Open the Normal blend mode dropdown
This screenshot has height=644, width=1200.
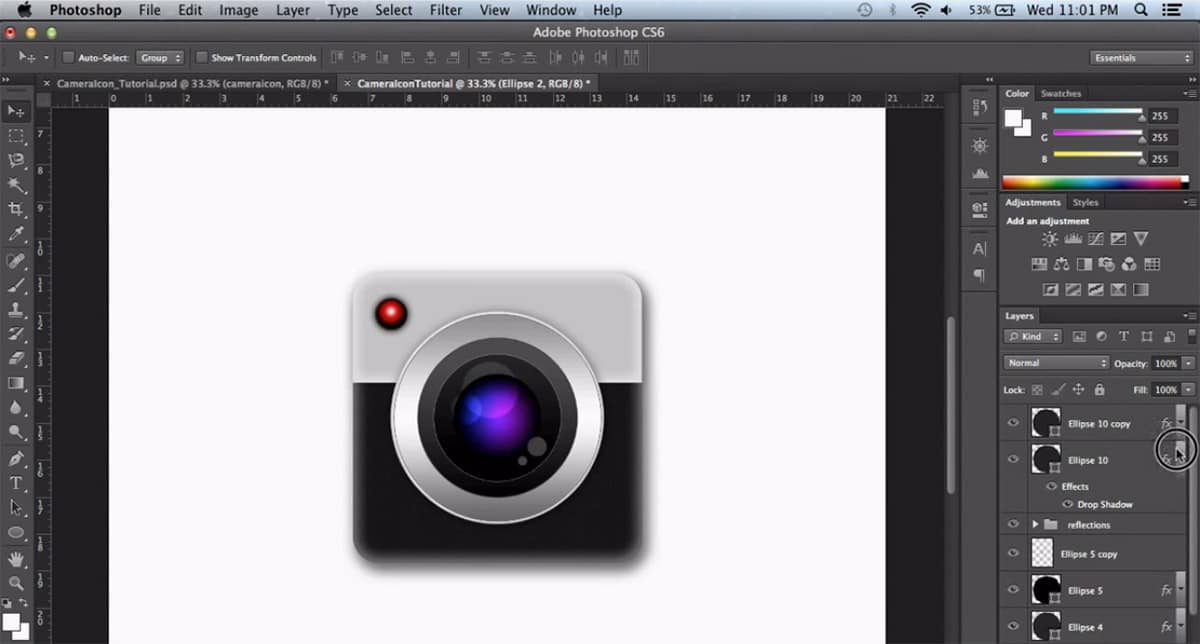pos(1056,363)
